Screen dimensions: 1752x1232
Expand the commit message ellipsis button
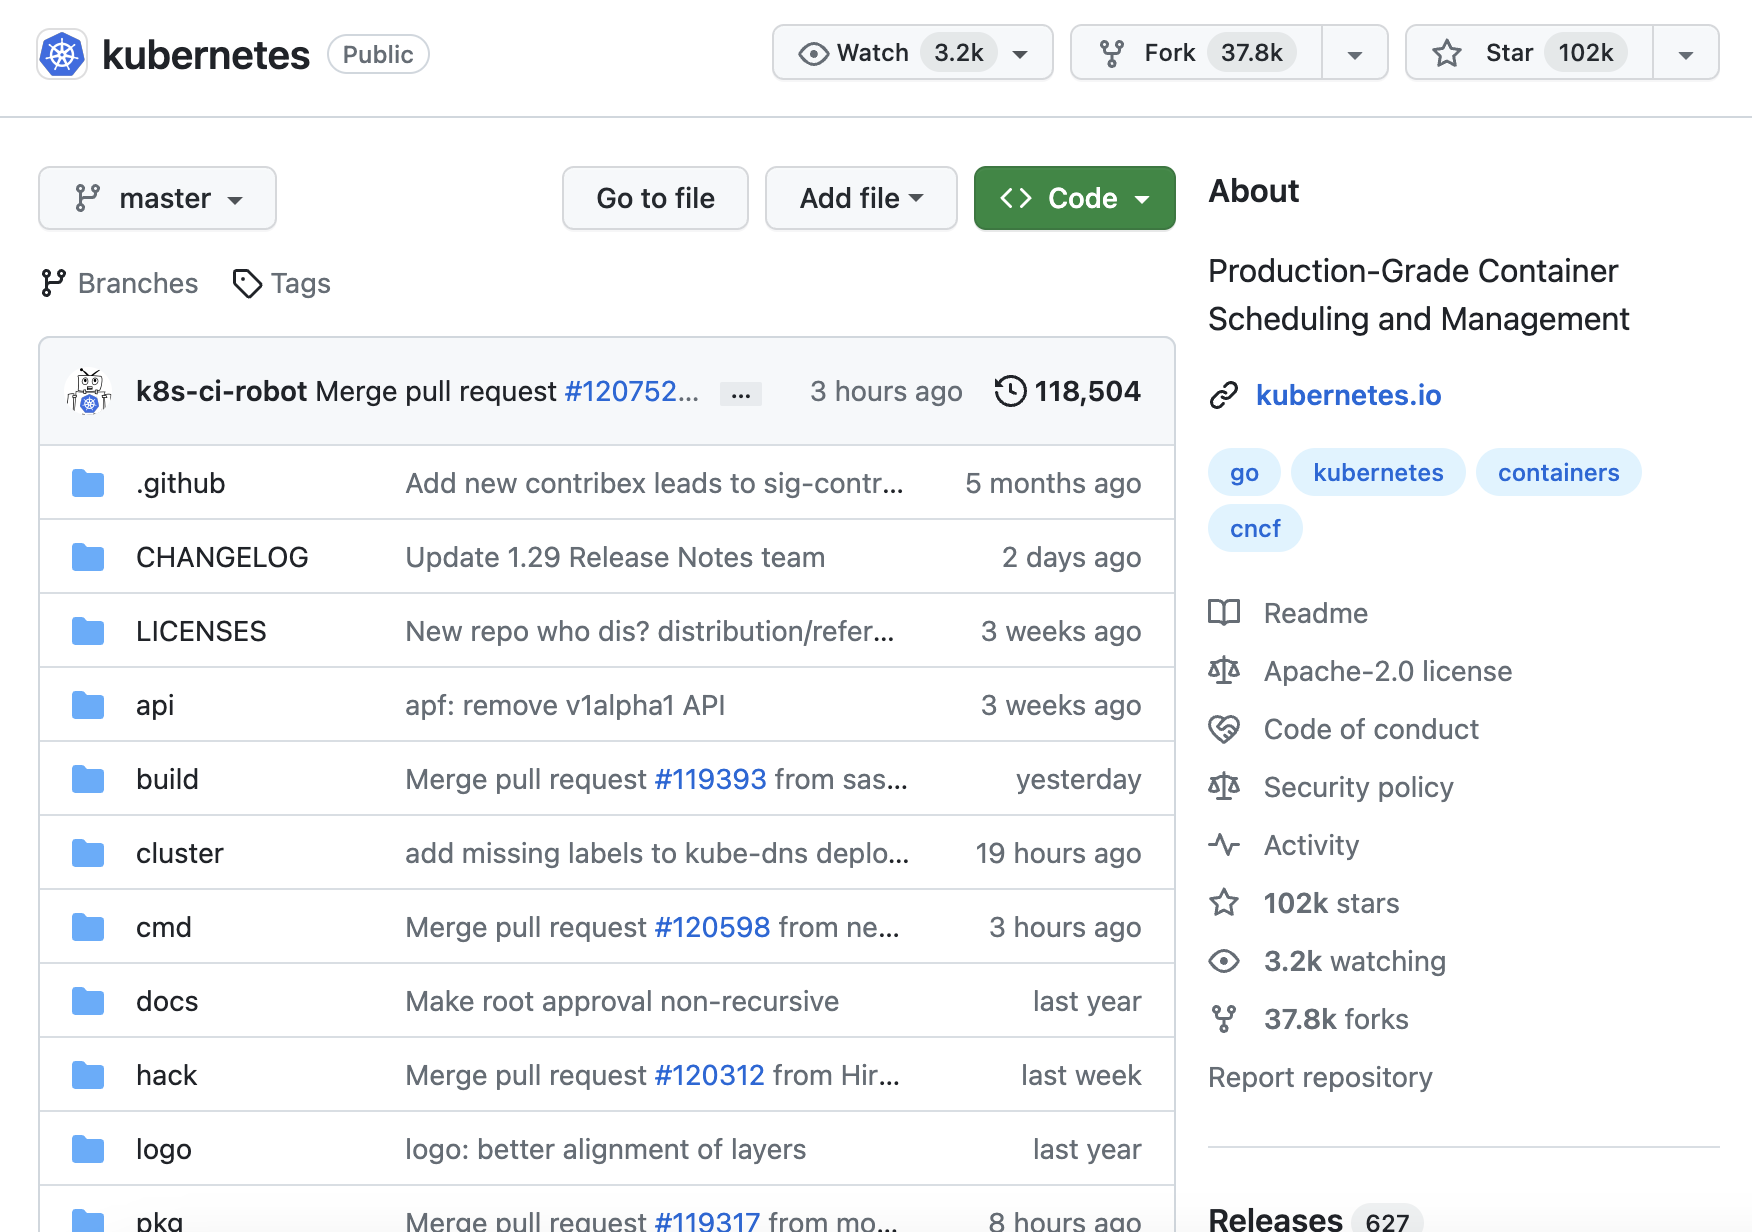(741, 394)
